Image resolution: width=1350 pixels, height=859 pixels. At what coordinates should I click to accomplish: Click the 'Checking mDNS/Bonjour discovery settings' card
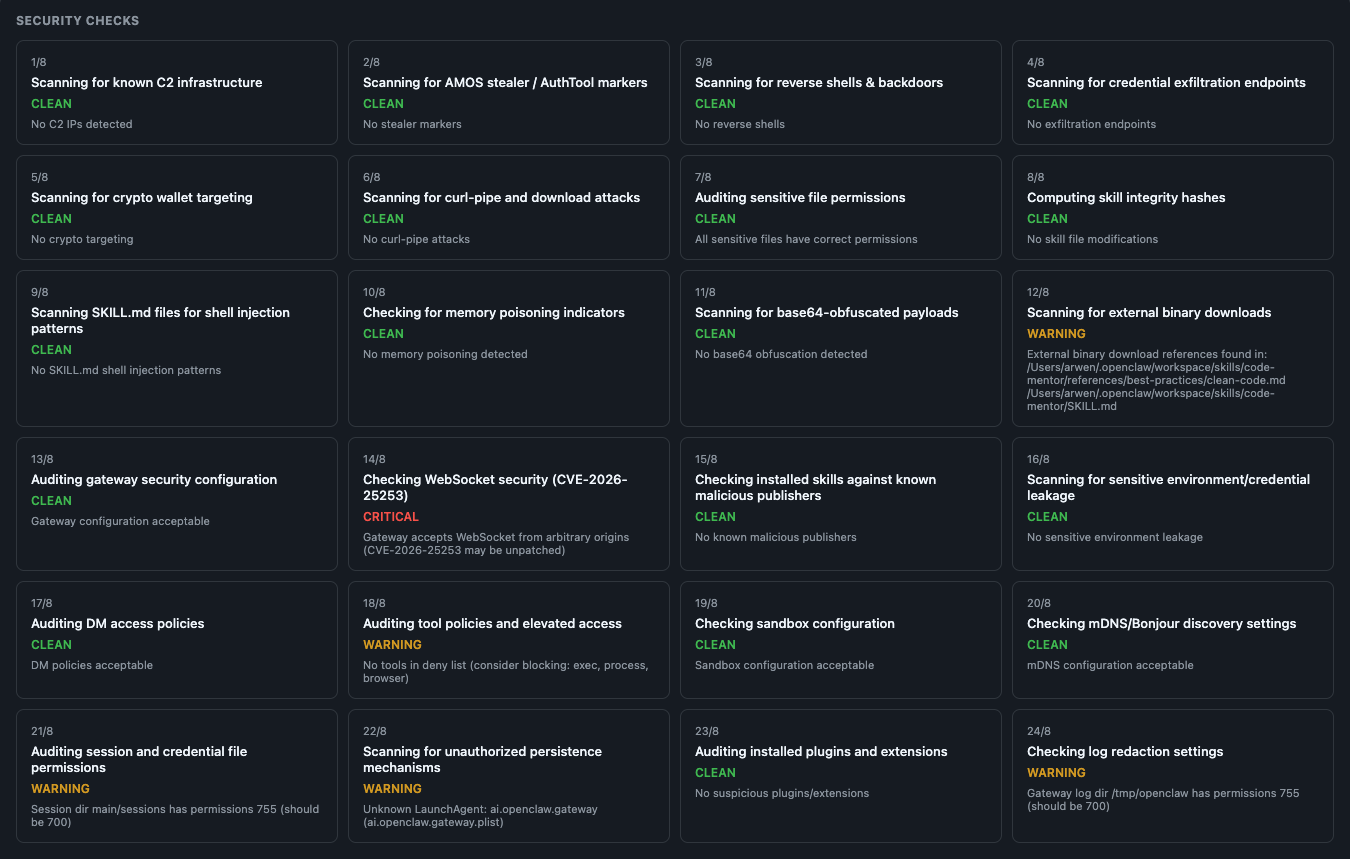coord(1172,640)
